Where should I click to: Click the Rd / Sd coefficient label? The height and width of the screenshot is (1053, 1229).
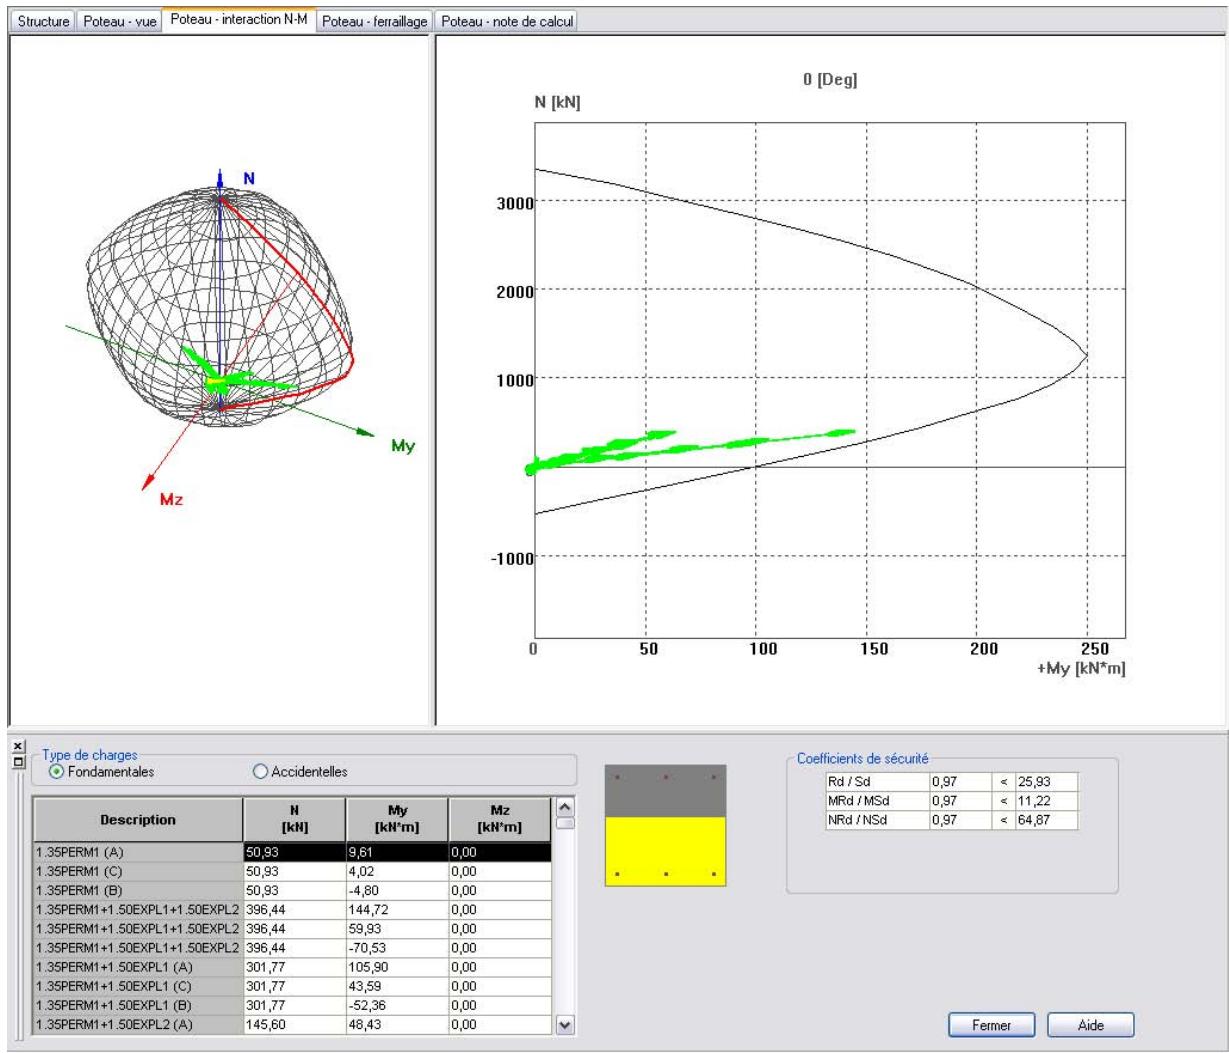tap(876, 782)
